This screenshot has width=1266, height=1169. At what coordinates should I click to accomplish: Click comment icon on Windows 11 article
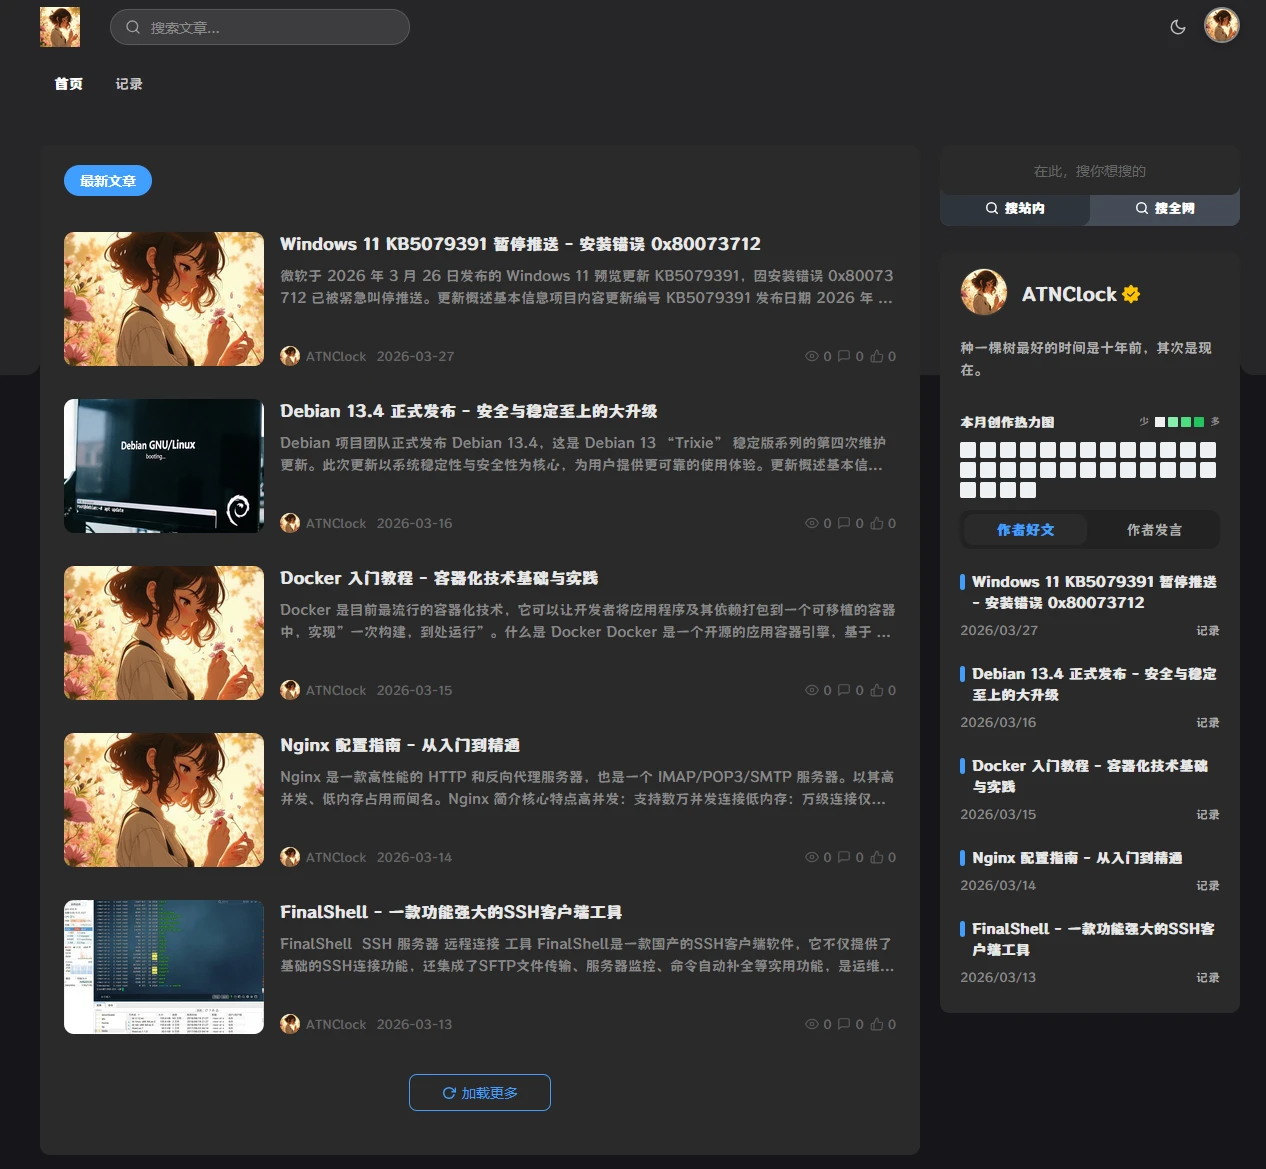(x=844, y=356)
